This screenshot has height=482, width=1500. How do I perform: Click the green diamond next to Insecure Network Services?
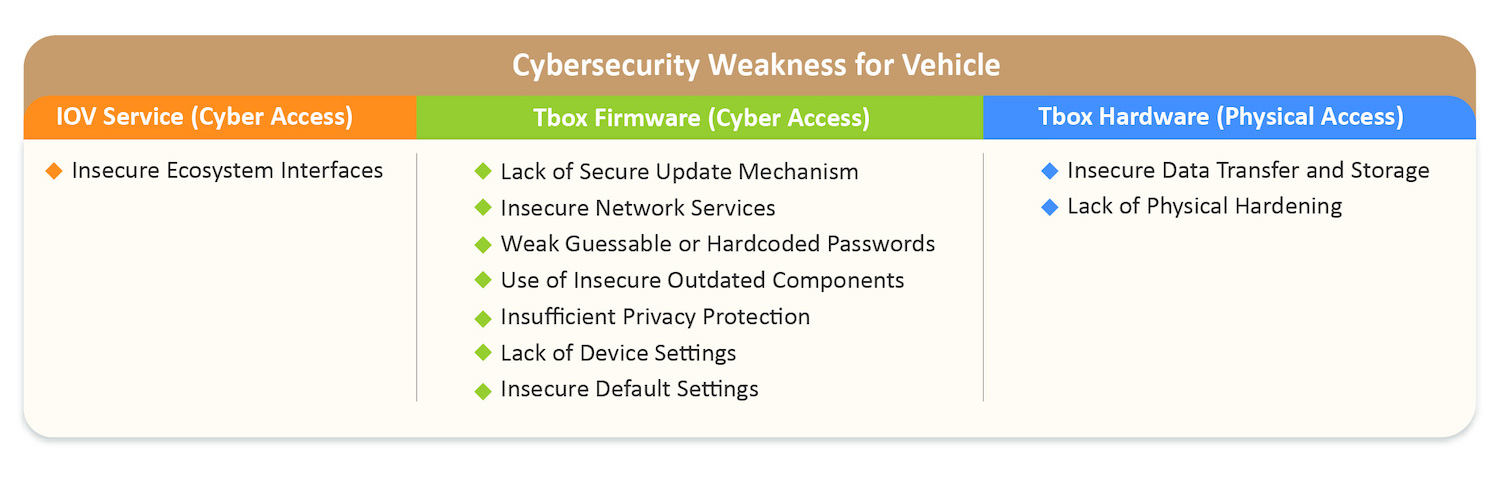click(x=484, y=209)
